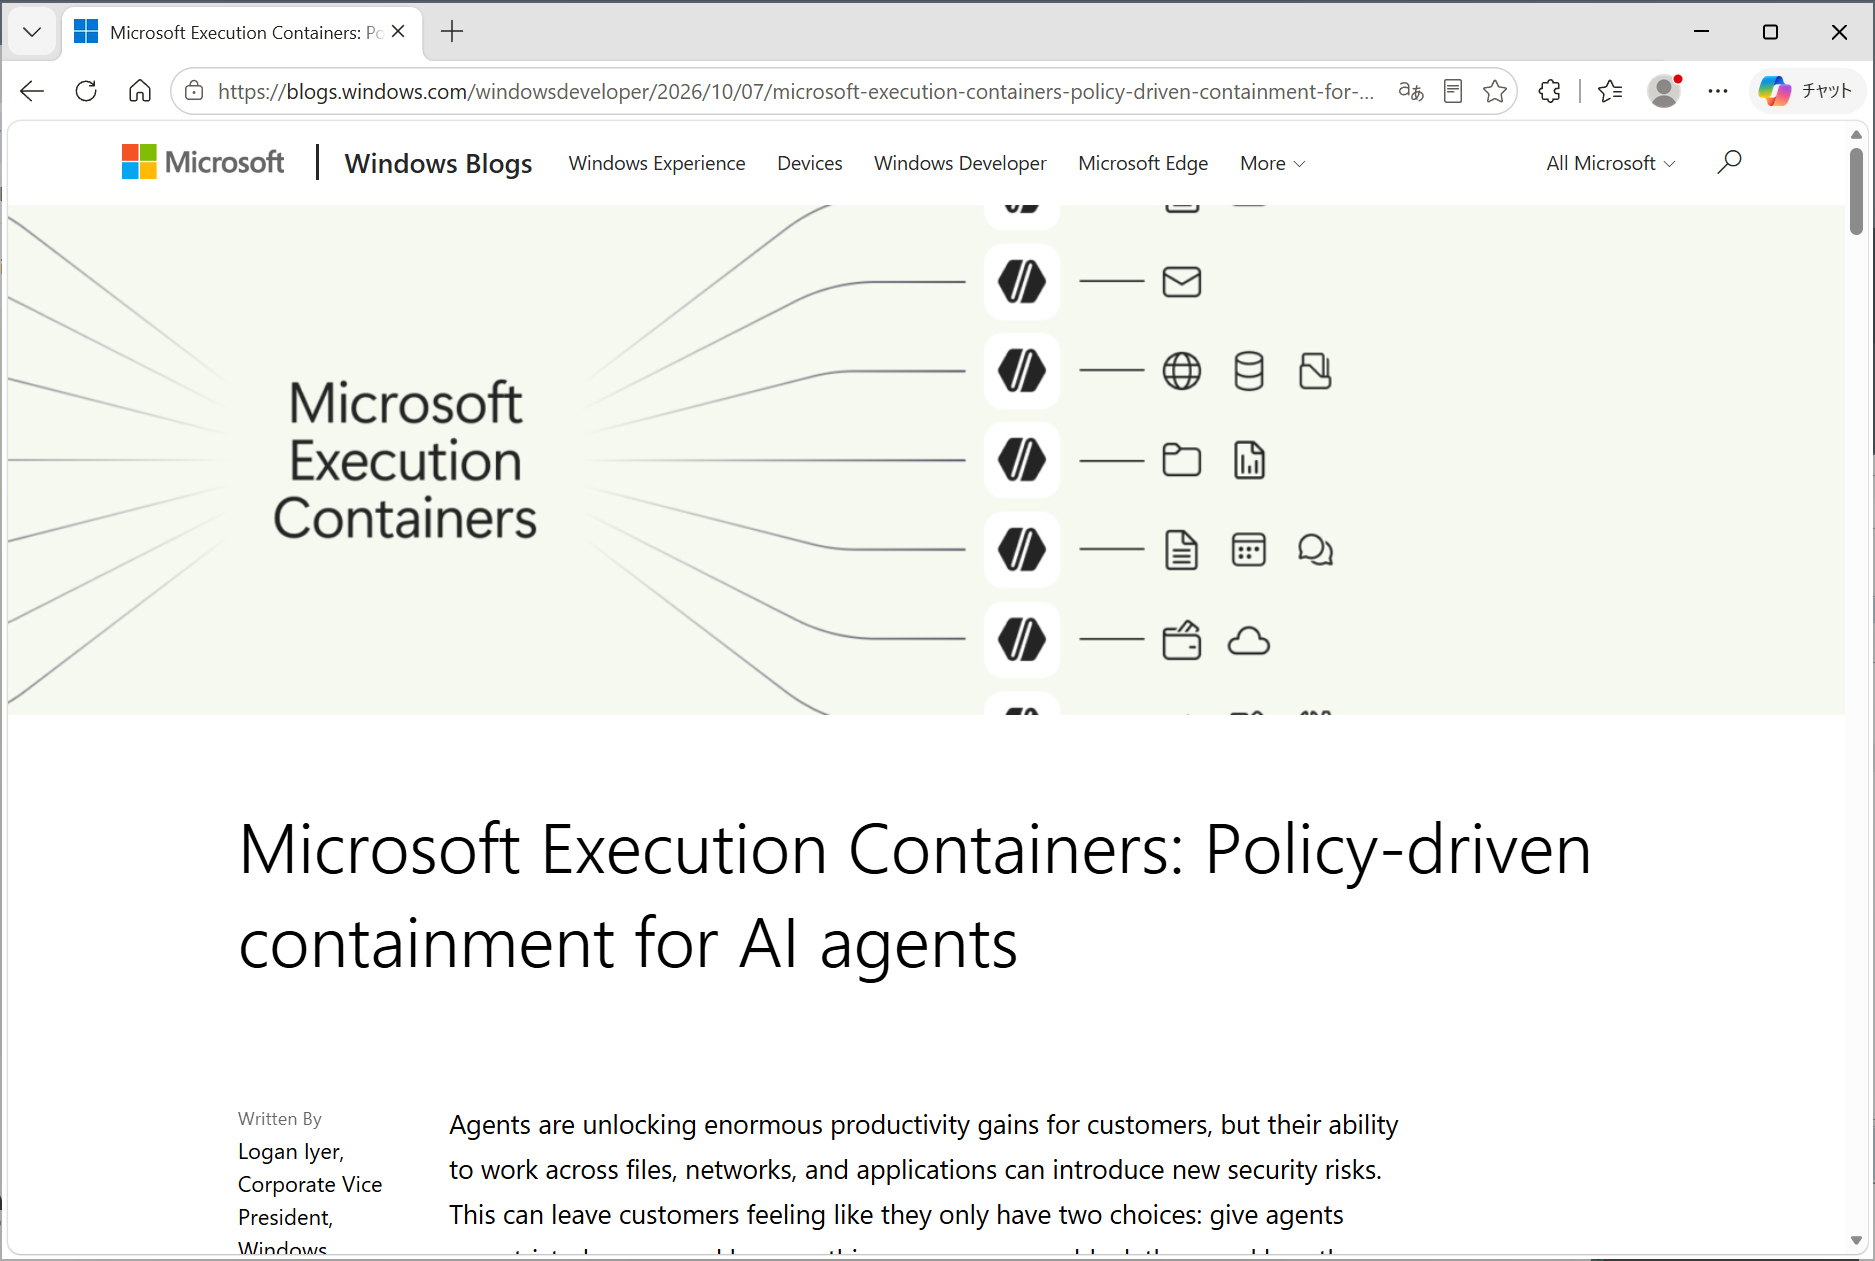Expand the All Microsoft dropdown
Viewport: 1875px width, 1261px height.
pyautogui.click(x=1611, y=163)
